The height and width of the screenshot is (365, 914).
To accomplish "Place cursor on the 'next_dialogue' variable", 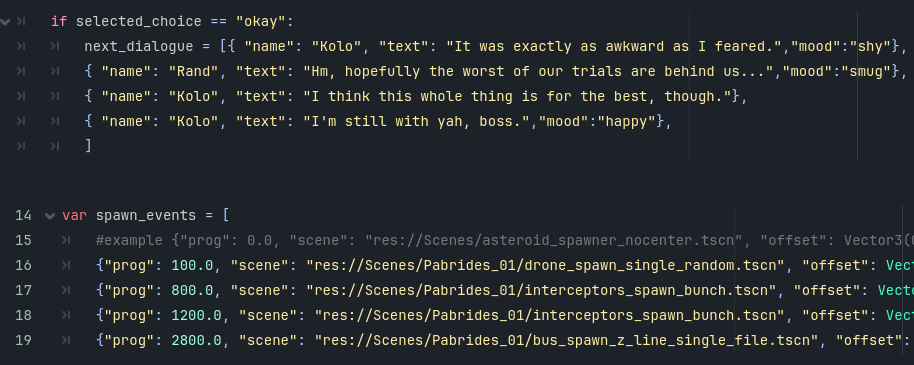I will coord(139,47).
